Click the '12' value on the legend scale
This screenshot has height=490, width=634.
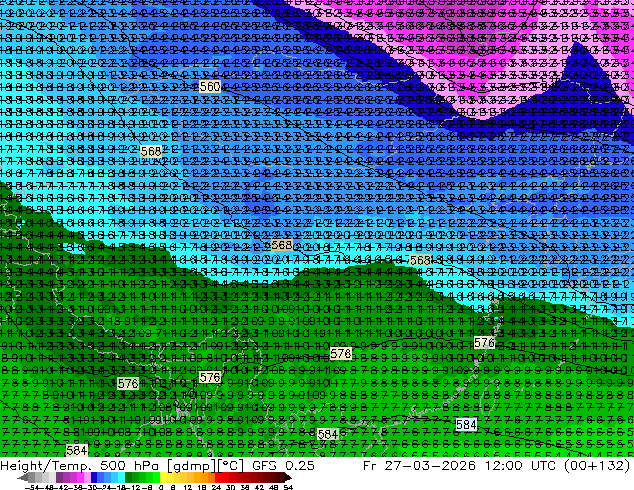click(x=188, y=487)
